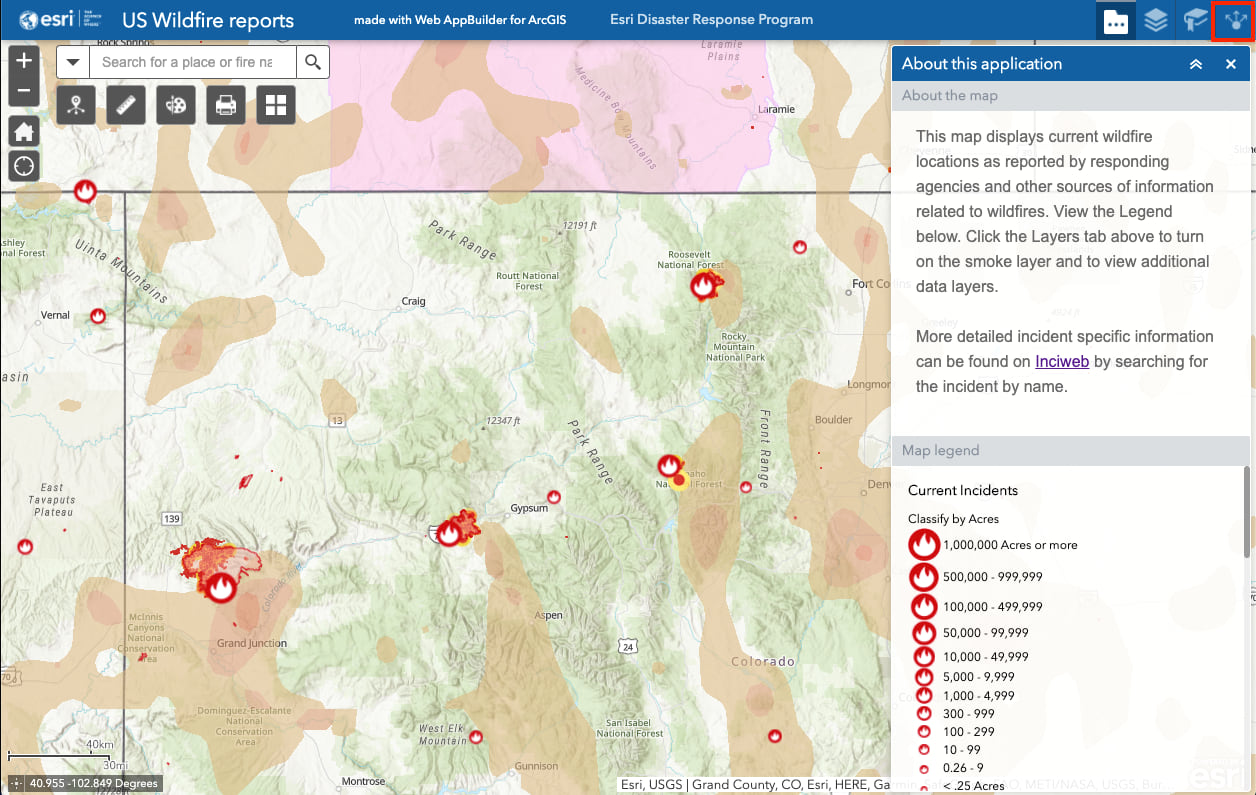Click the place or fire name search field
This screenshot has width=1256, height=795.
point(193,62)
